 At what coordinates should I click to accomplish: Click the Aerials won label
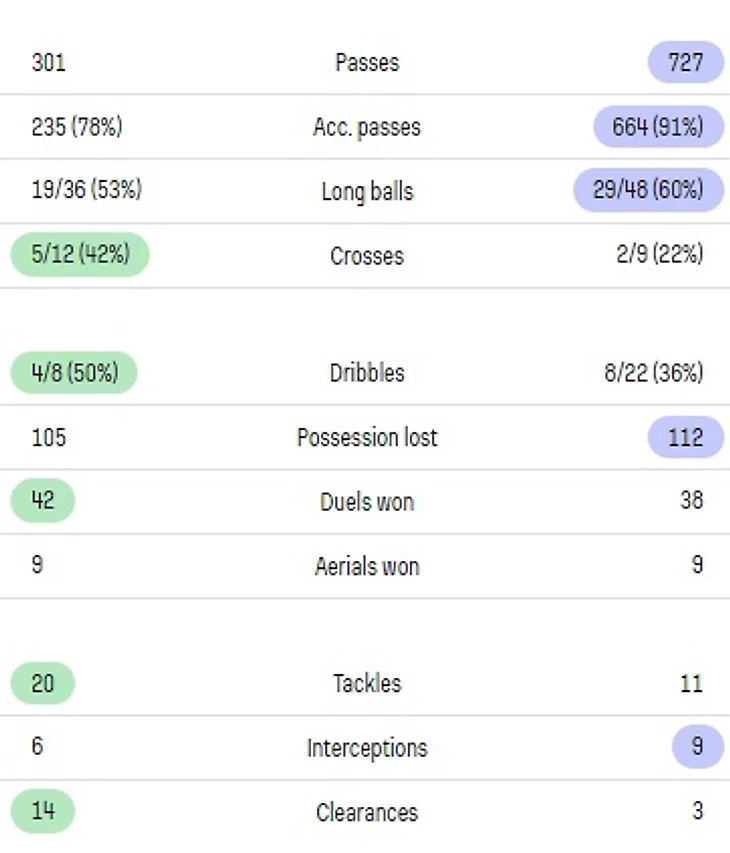(x=366, y=566)
